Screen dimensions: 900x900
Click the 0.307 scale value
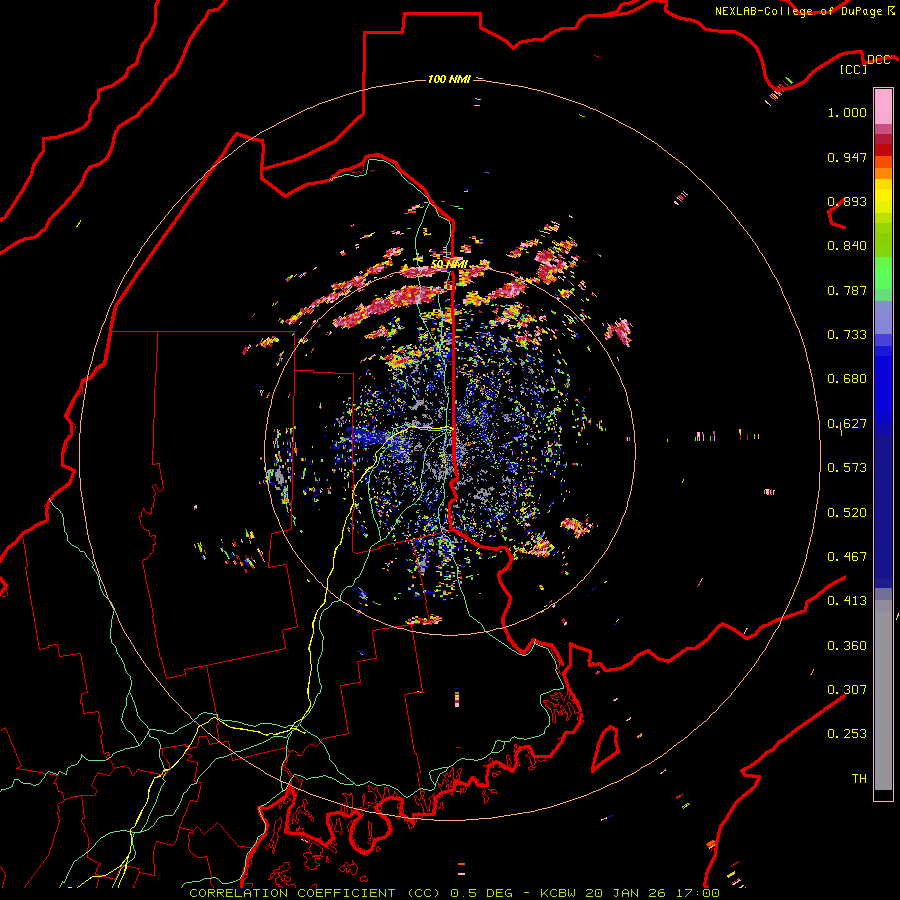847,690
